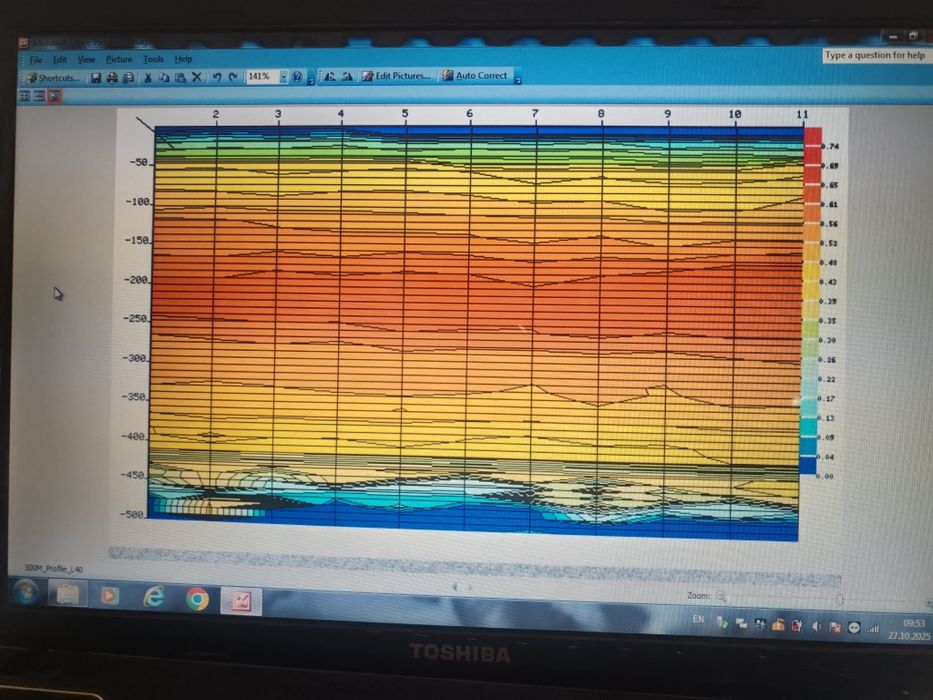
Task: Open the media player taskbar icon
Action: coord(109,596)
